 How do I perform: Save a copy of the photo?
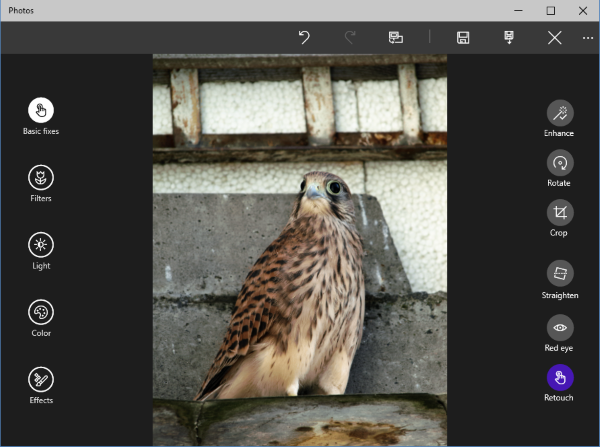tap(509, 38)
